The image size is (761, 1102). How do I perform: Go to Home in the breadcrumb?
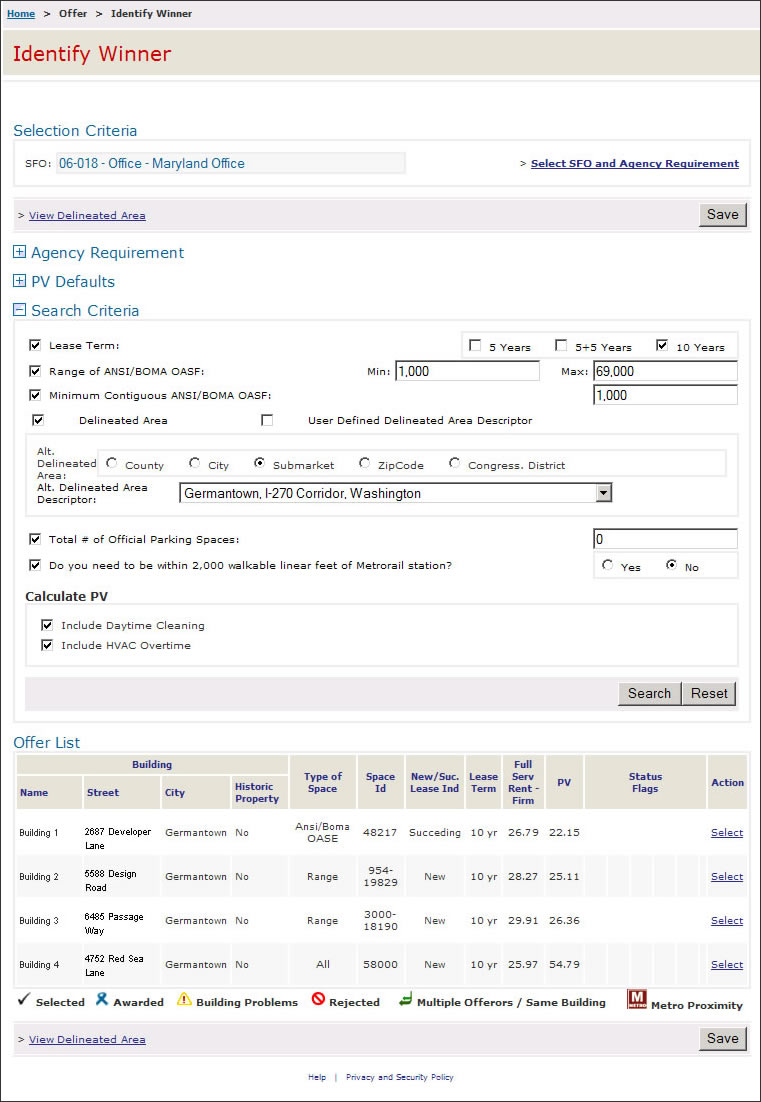tap(21, 13)
